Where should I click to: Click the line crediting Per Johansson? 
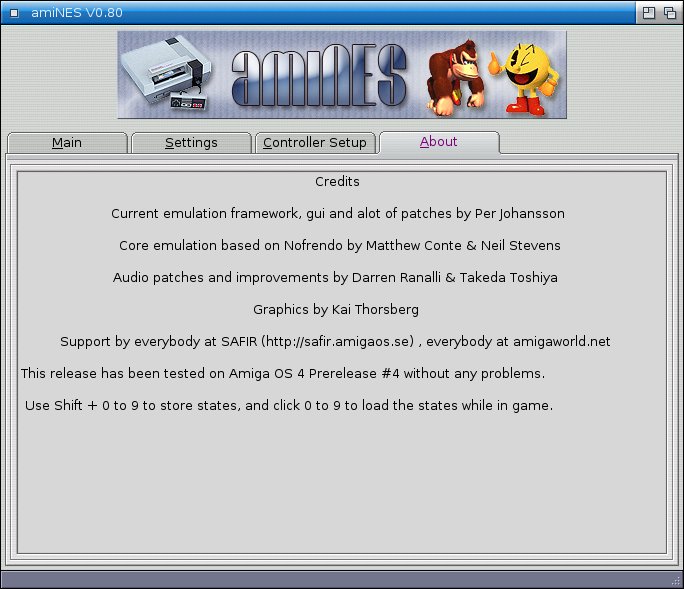click(x=338, y=213)
